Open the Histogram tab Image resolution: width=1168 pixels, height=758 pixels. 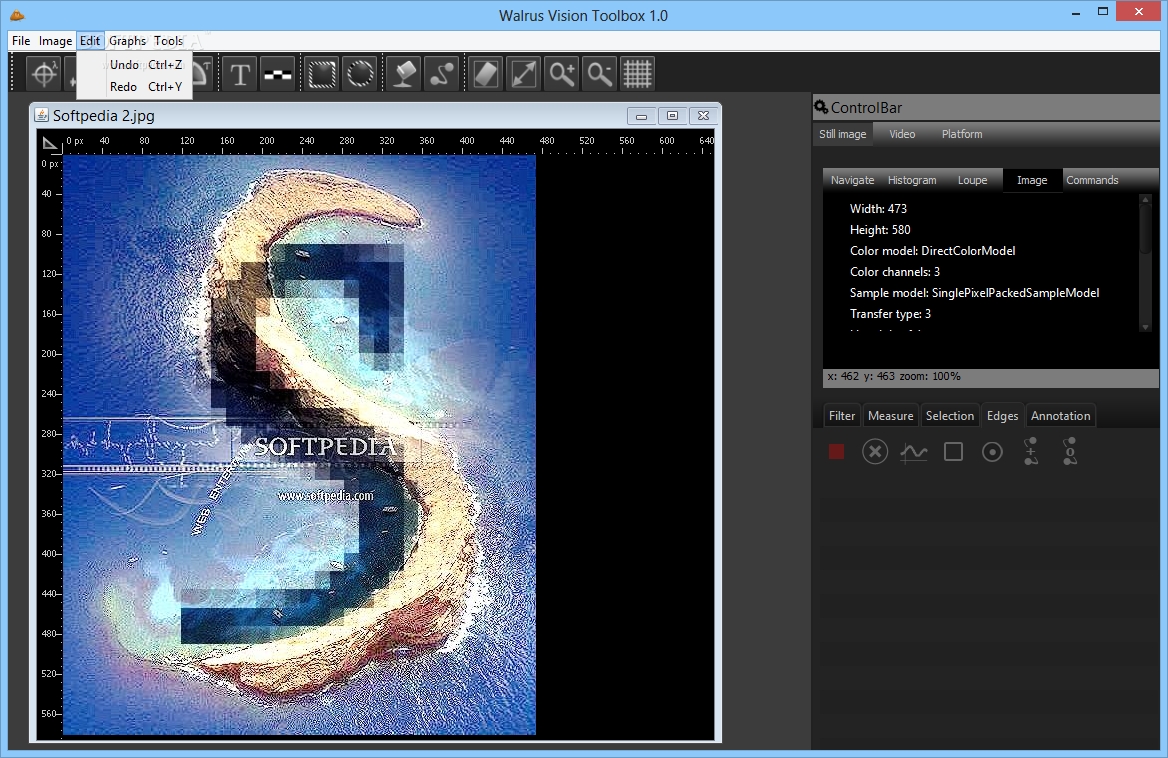(x=912, y=180)
